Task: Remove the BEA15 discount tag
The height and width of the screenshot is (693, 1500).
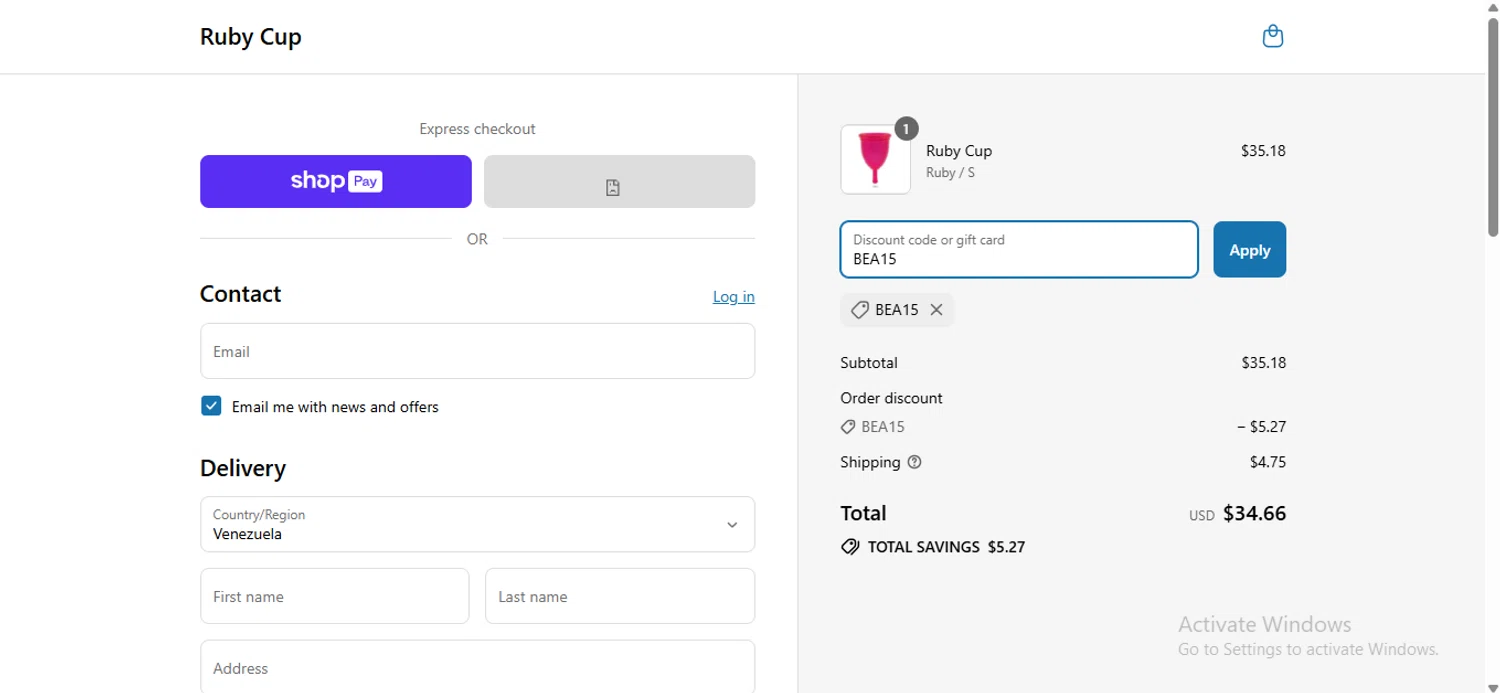Action: coord(936,310)
